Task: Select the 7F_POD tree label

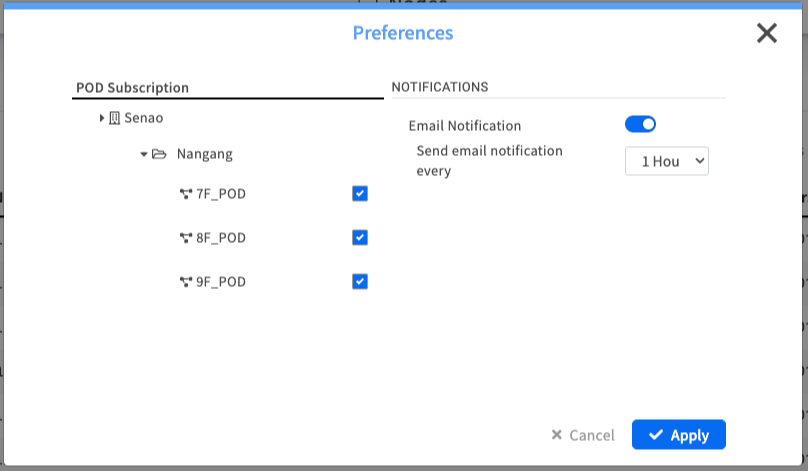Action: click(221, 194)
